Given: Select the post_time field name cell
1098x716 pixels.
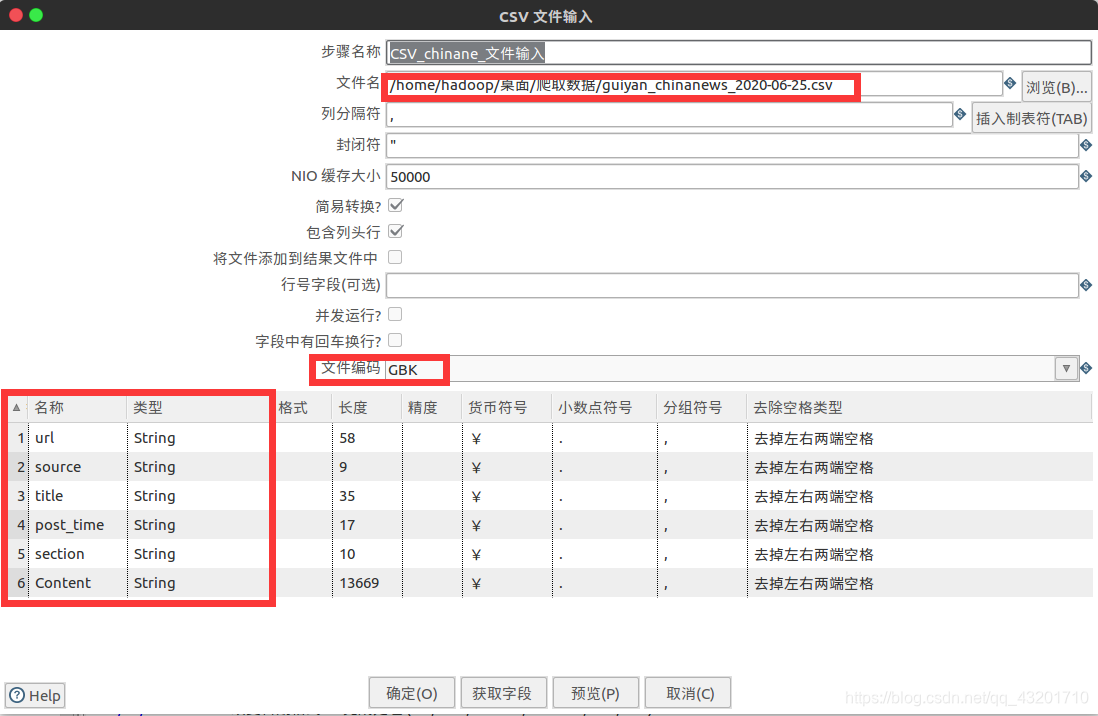Looking at the screenshot, I should click(x=78, y=525).
